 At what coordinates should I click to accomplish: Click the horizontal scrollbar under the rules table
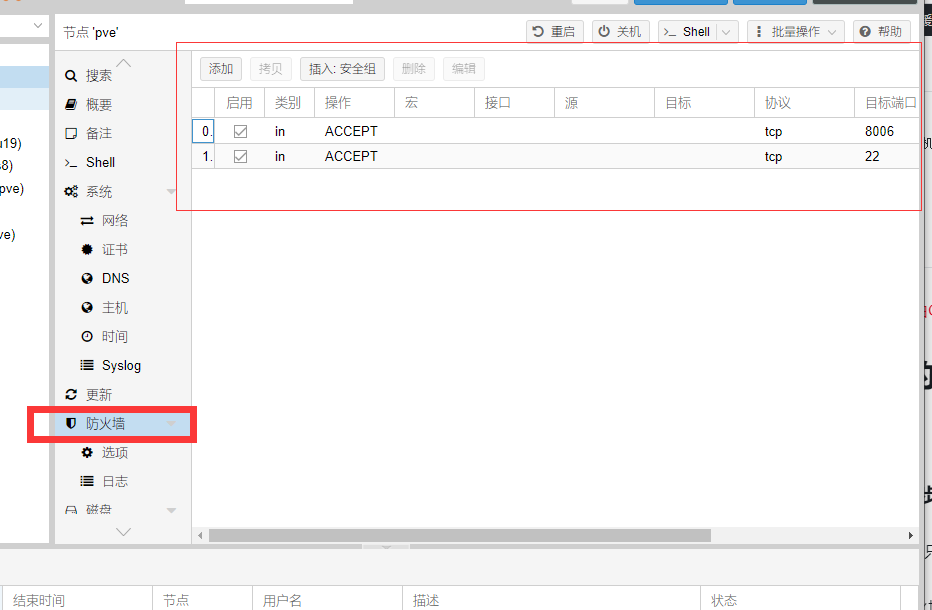pyautogui.click(x=460, y=536)
